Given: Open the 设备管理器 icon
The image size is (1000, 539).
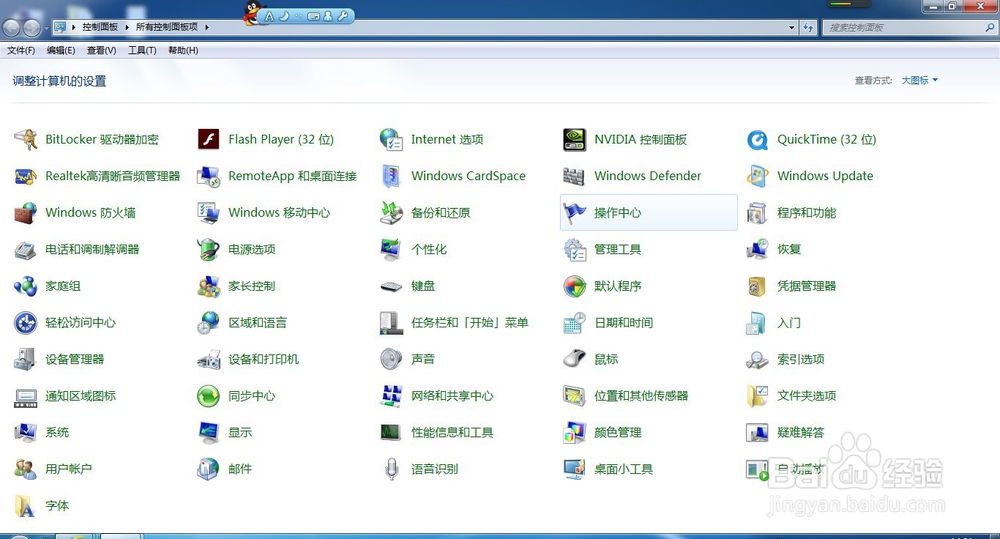Looking at the screenshot, I should 26,359.
